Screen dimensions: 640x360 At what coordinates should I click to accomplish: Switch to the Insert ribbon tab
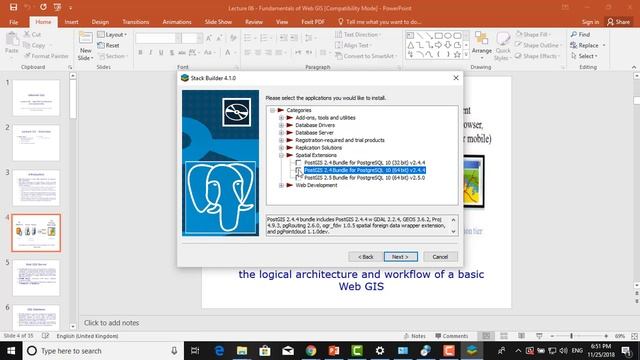pyautogui.click(x=71, y=22)
